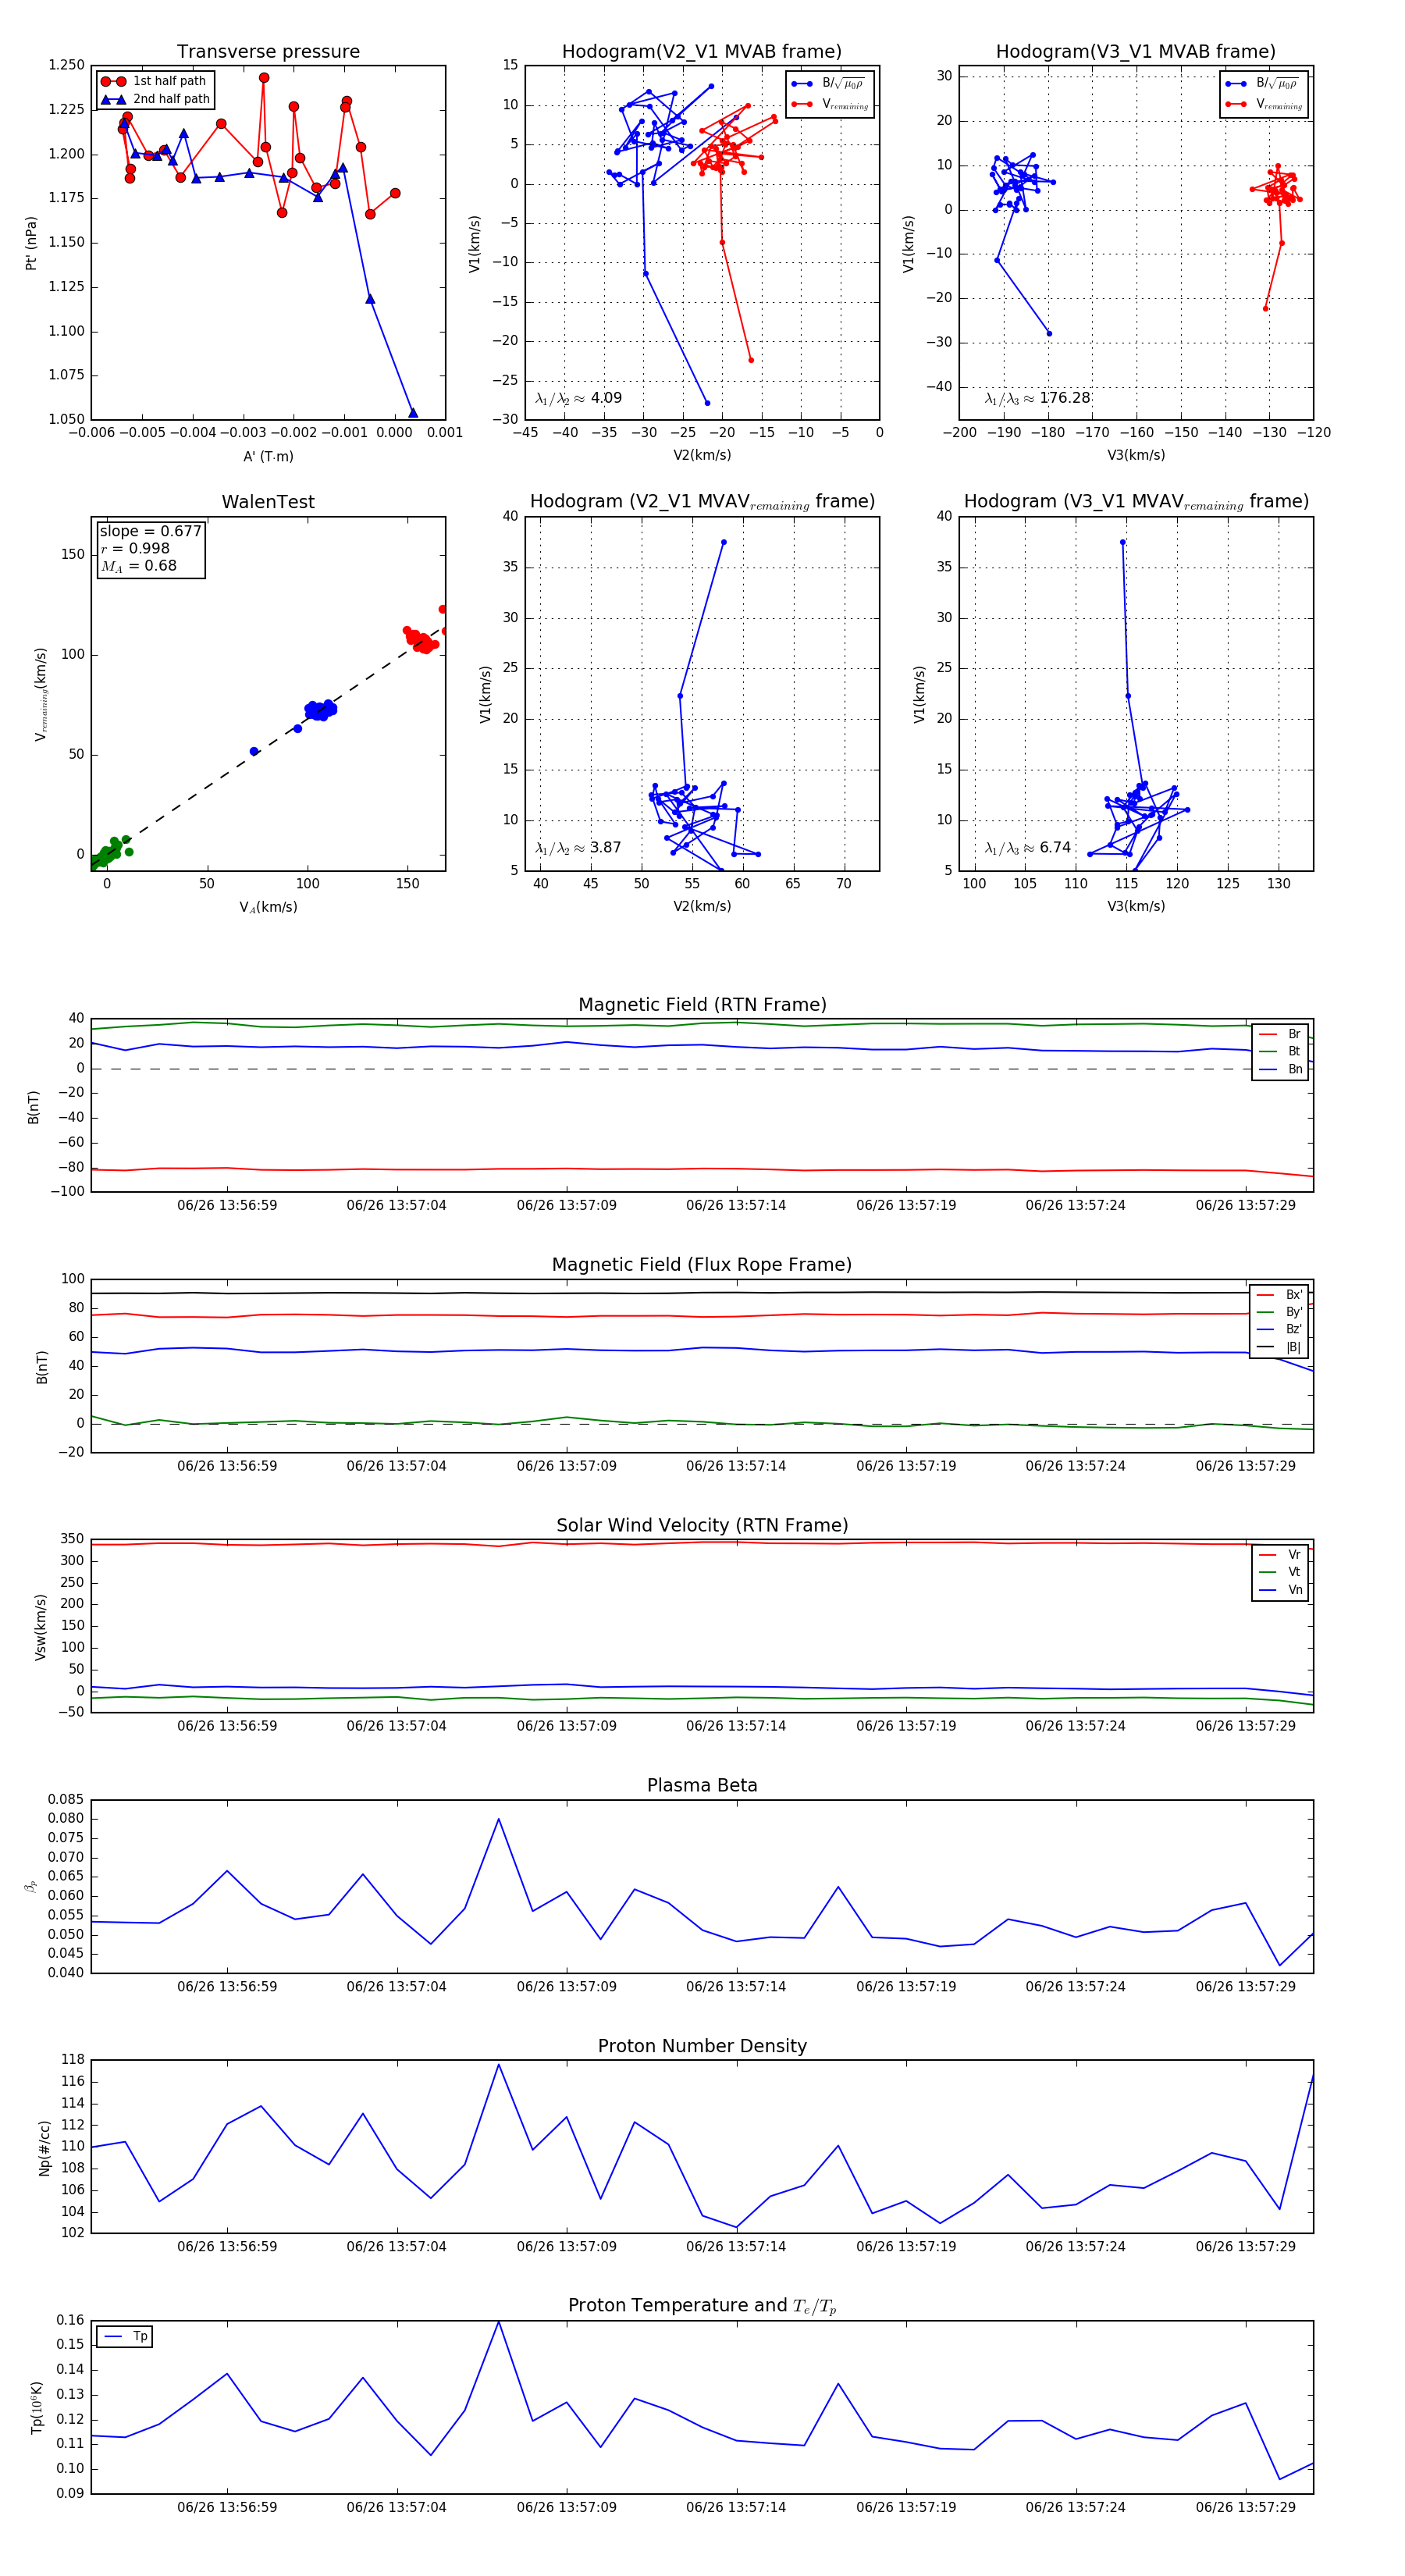Click the 13:57:14 tick label under Plasma Beta

[x=736, y=1986]
